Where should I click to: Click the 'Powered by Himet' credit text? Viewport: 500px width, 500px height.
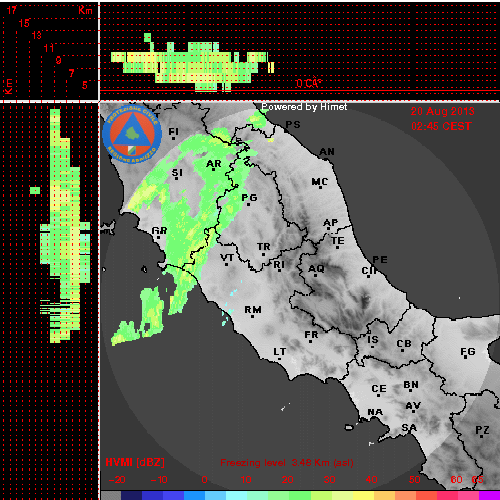coord(304,107)
